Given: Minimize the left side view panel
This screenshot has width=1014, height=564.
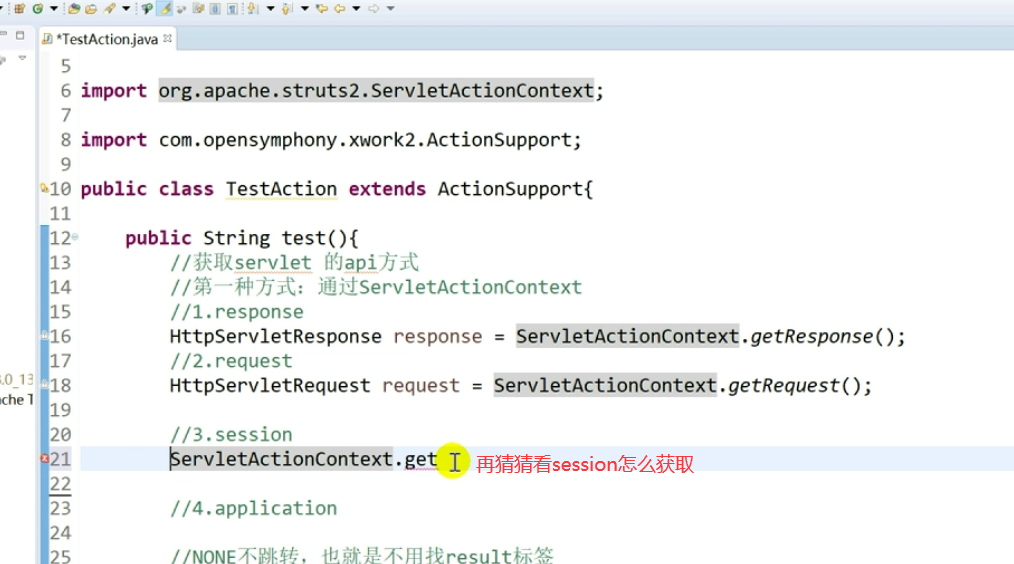Looking at the screenshot, I should pos(3,35).
